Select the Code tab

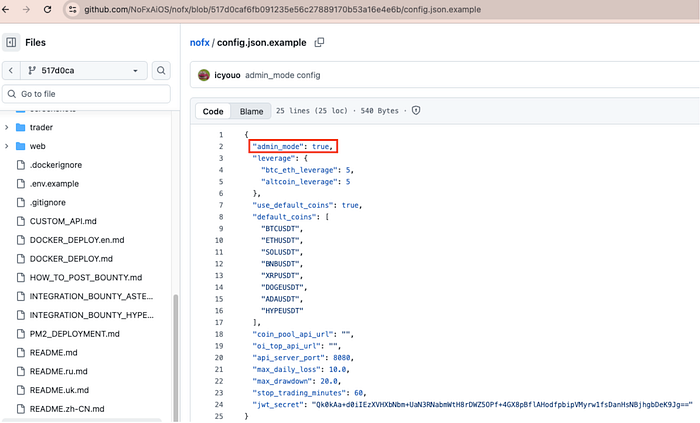coord(212,111)
